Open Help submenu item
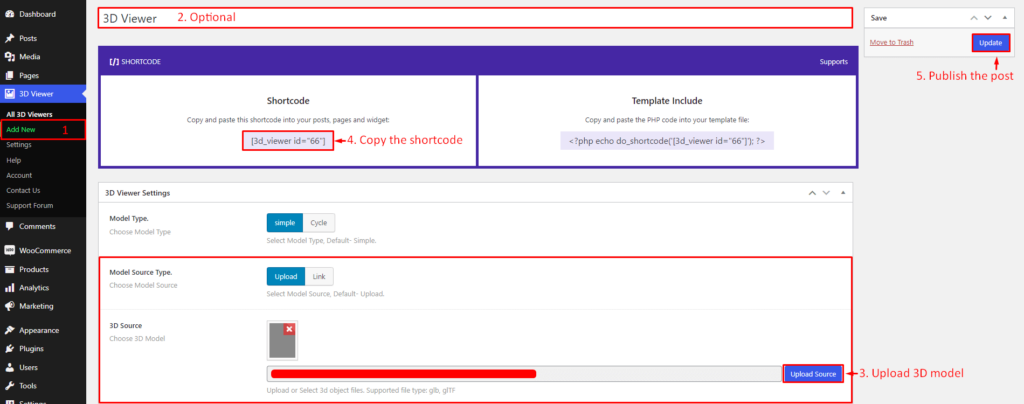 (x=14, y=160)
